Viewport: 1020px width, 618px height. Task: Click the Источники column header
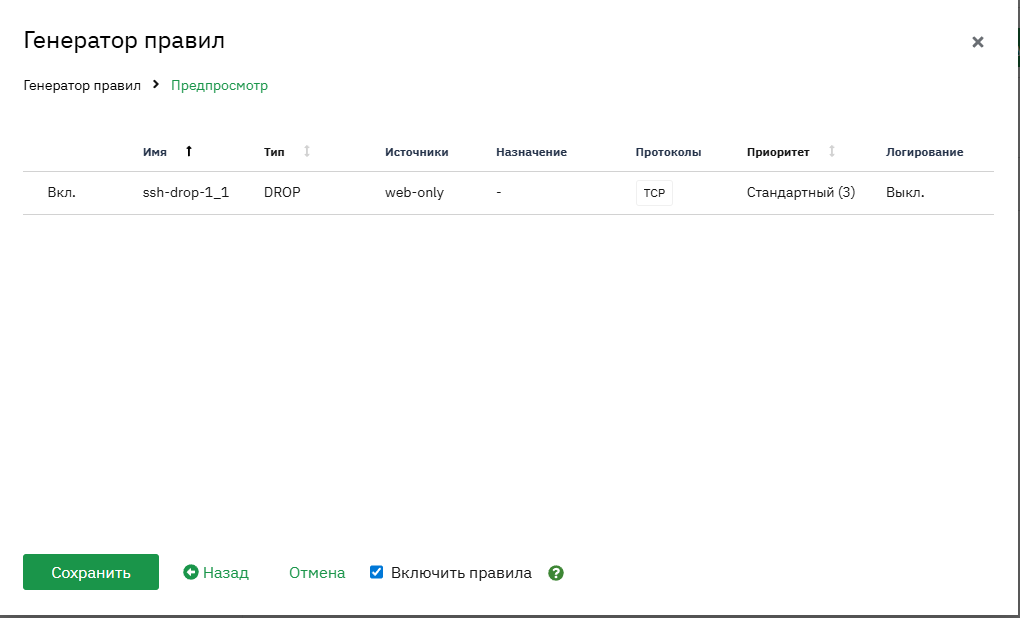pos(416,152)
